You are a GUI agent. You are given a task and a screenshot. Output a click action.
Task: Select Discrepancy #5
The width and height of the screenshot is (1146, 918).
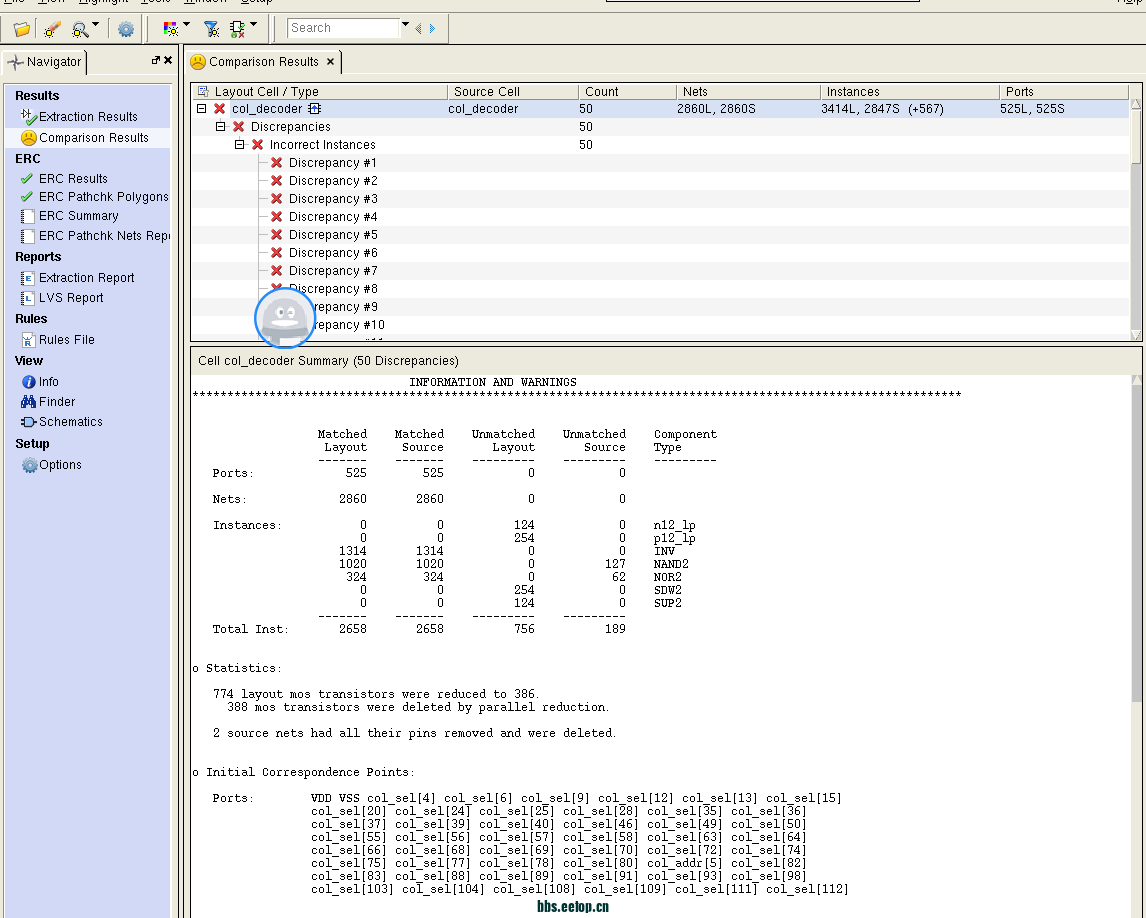(x=333, y=235)
